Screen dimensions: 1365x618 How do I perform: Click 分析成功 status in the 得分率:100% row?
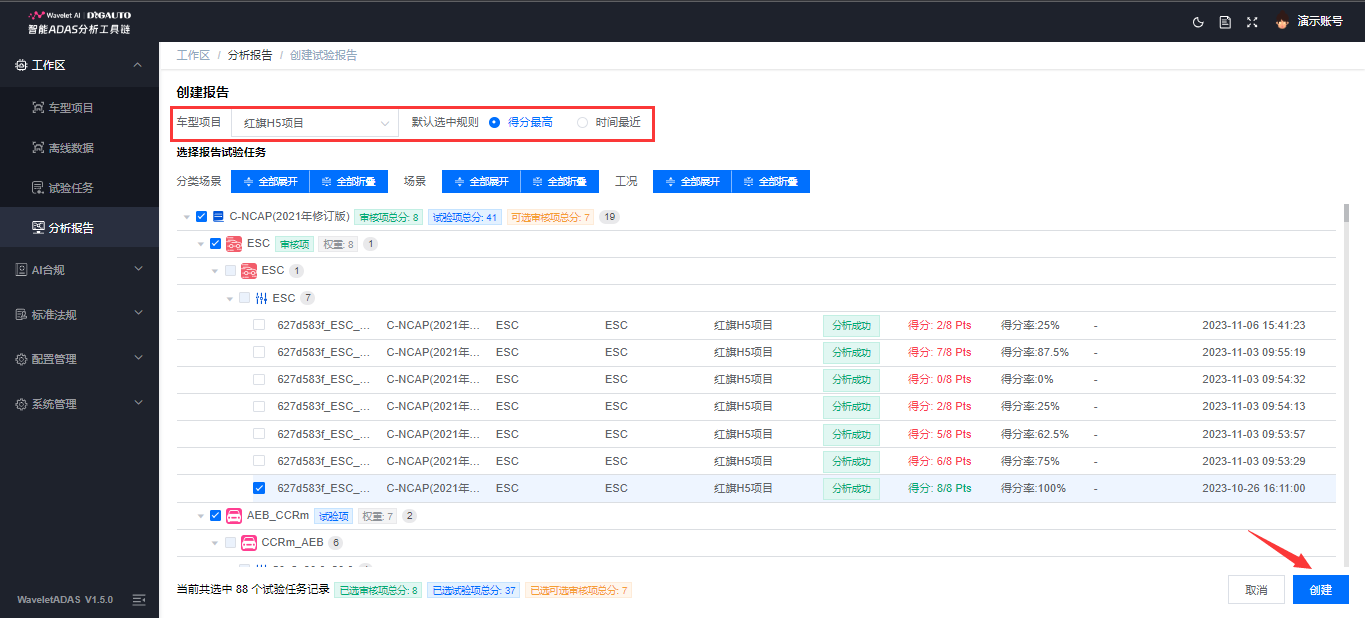tap(851, 488)
